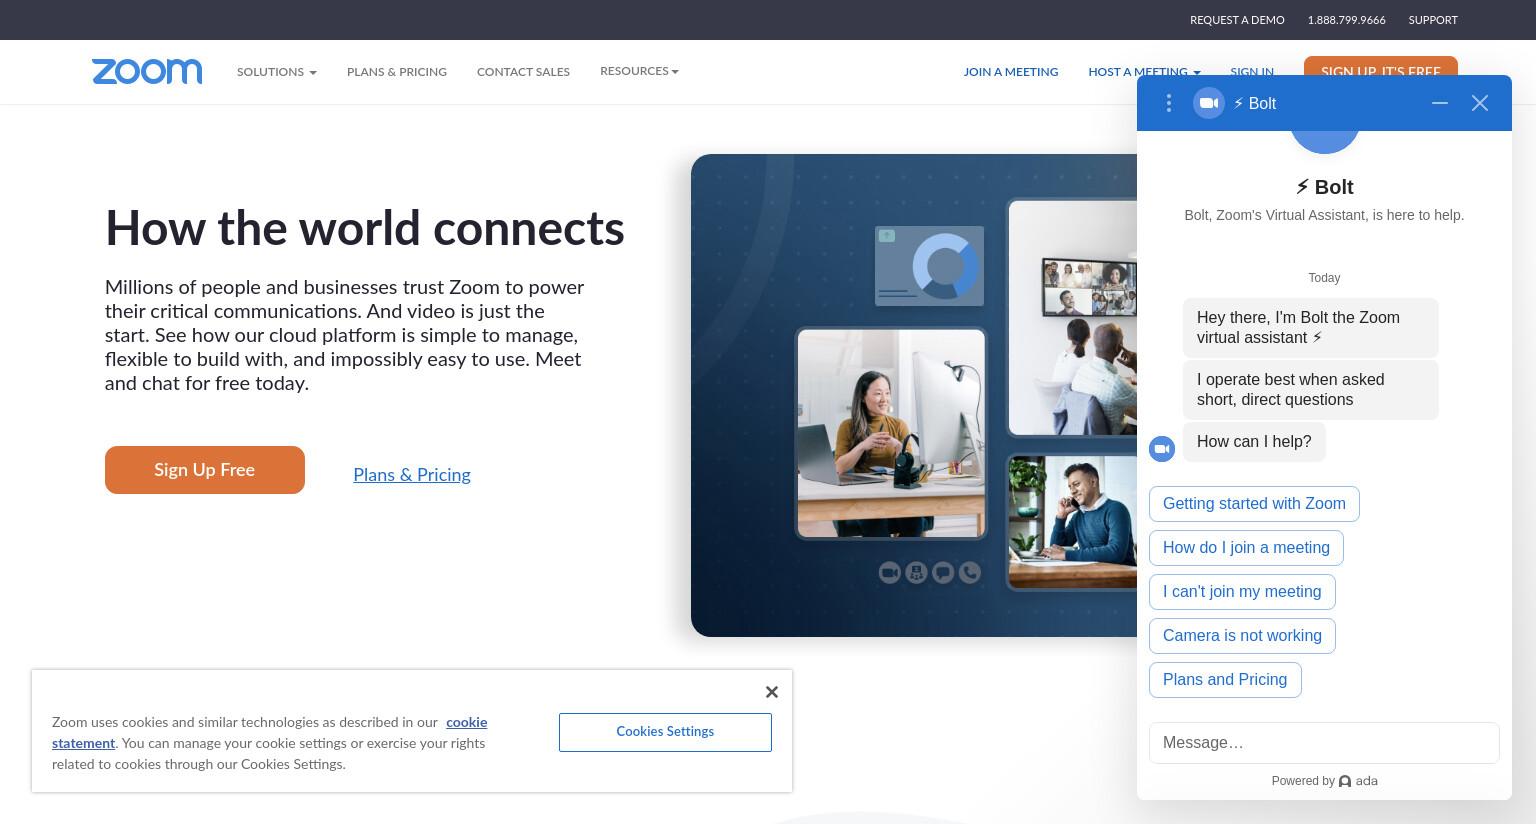Click the phone icon in hero image
1536x824 pixels.
pos(970,573)
